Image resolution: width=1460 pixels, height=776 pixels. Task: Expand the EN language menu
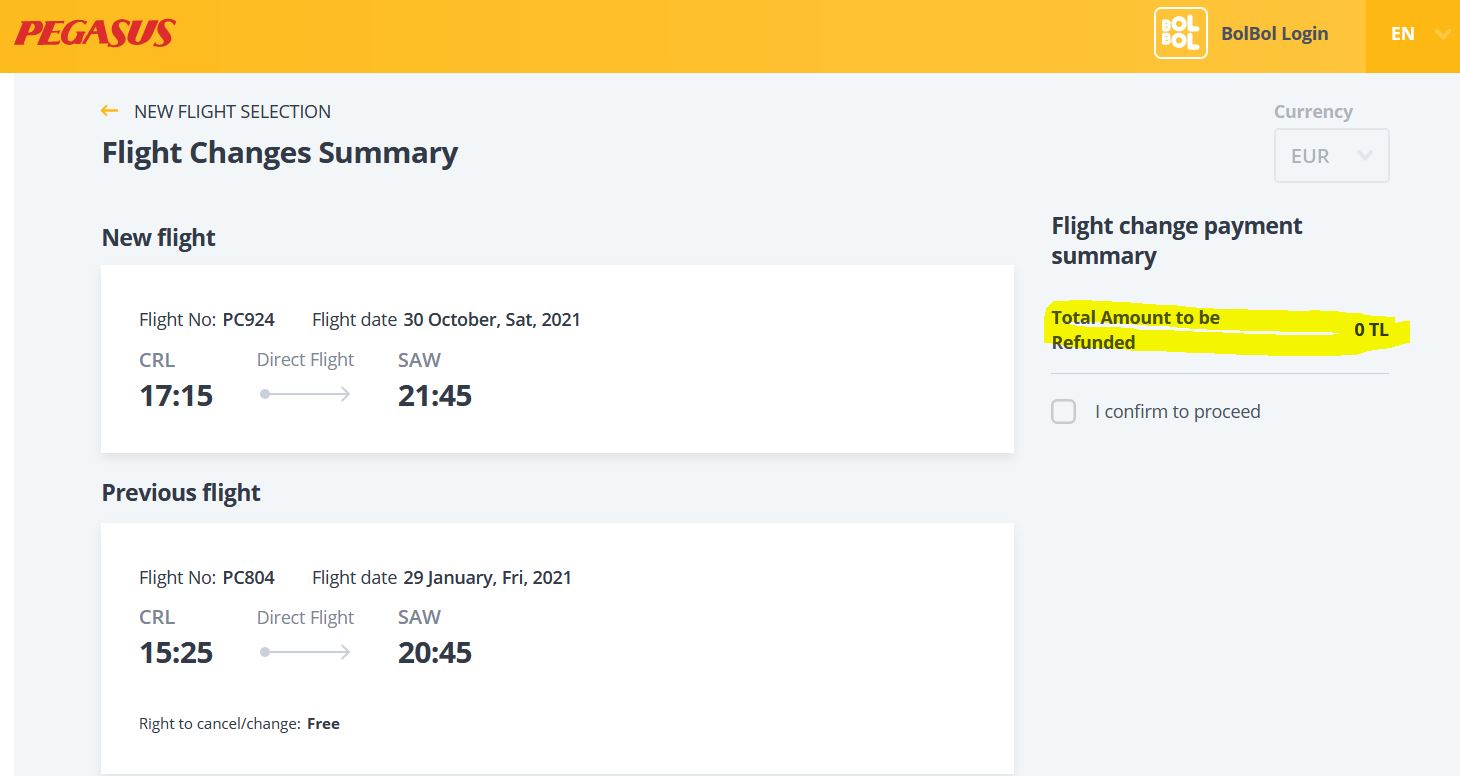[x=1412, y=34]
